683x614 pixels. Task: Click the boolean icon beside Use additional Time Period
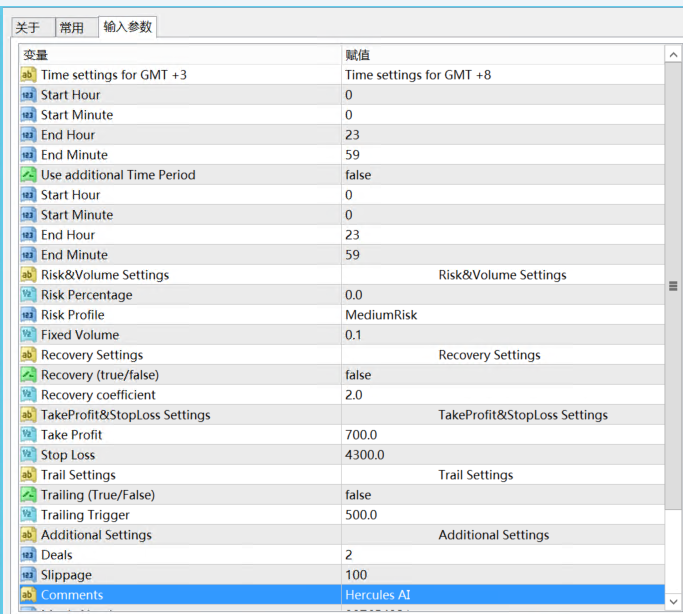(28, 175)
